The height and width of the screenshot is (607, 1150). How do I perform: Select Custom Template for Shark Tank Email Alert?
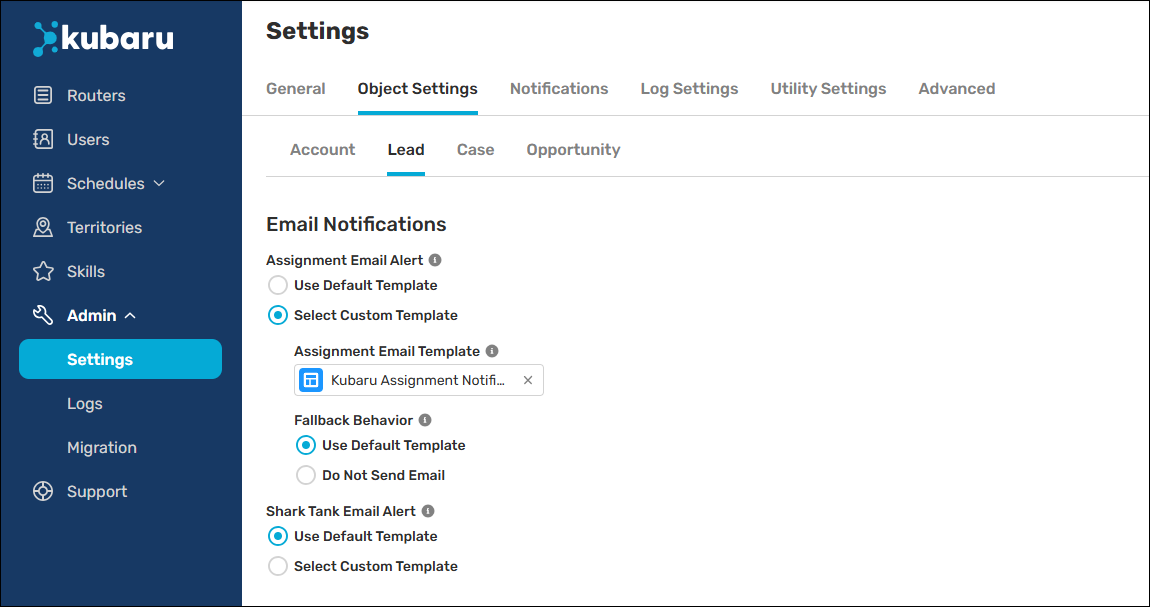coord(278,566)
